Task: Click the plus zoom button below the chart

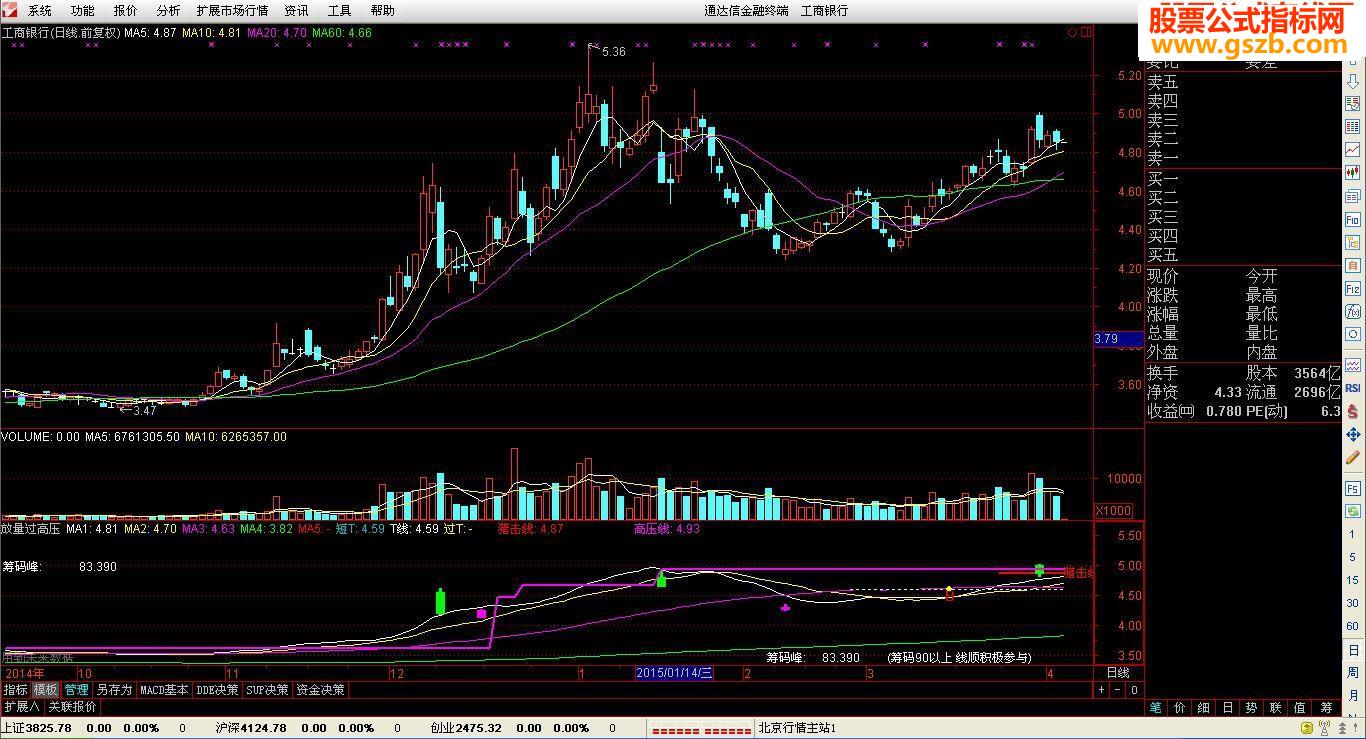Action: pos(1102,690)
